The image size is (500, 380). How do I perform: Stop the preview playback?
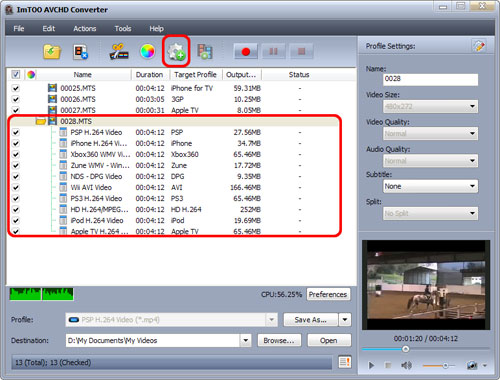coord(388,366)
